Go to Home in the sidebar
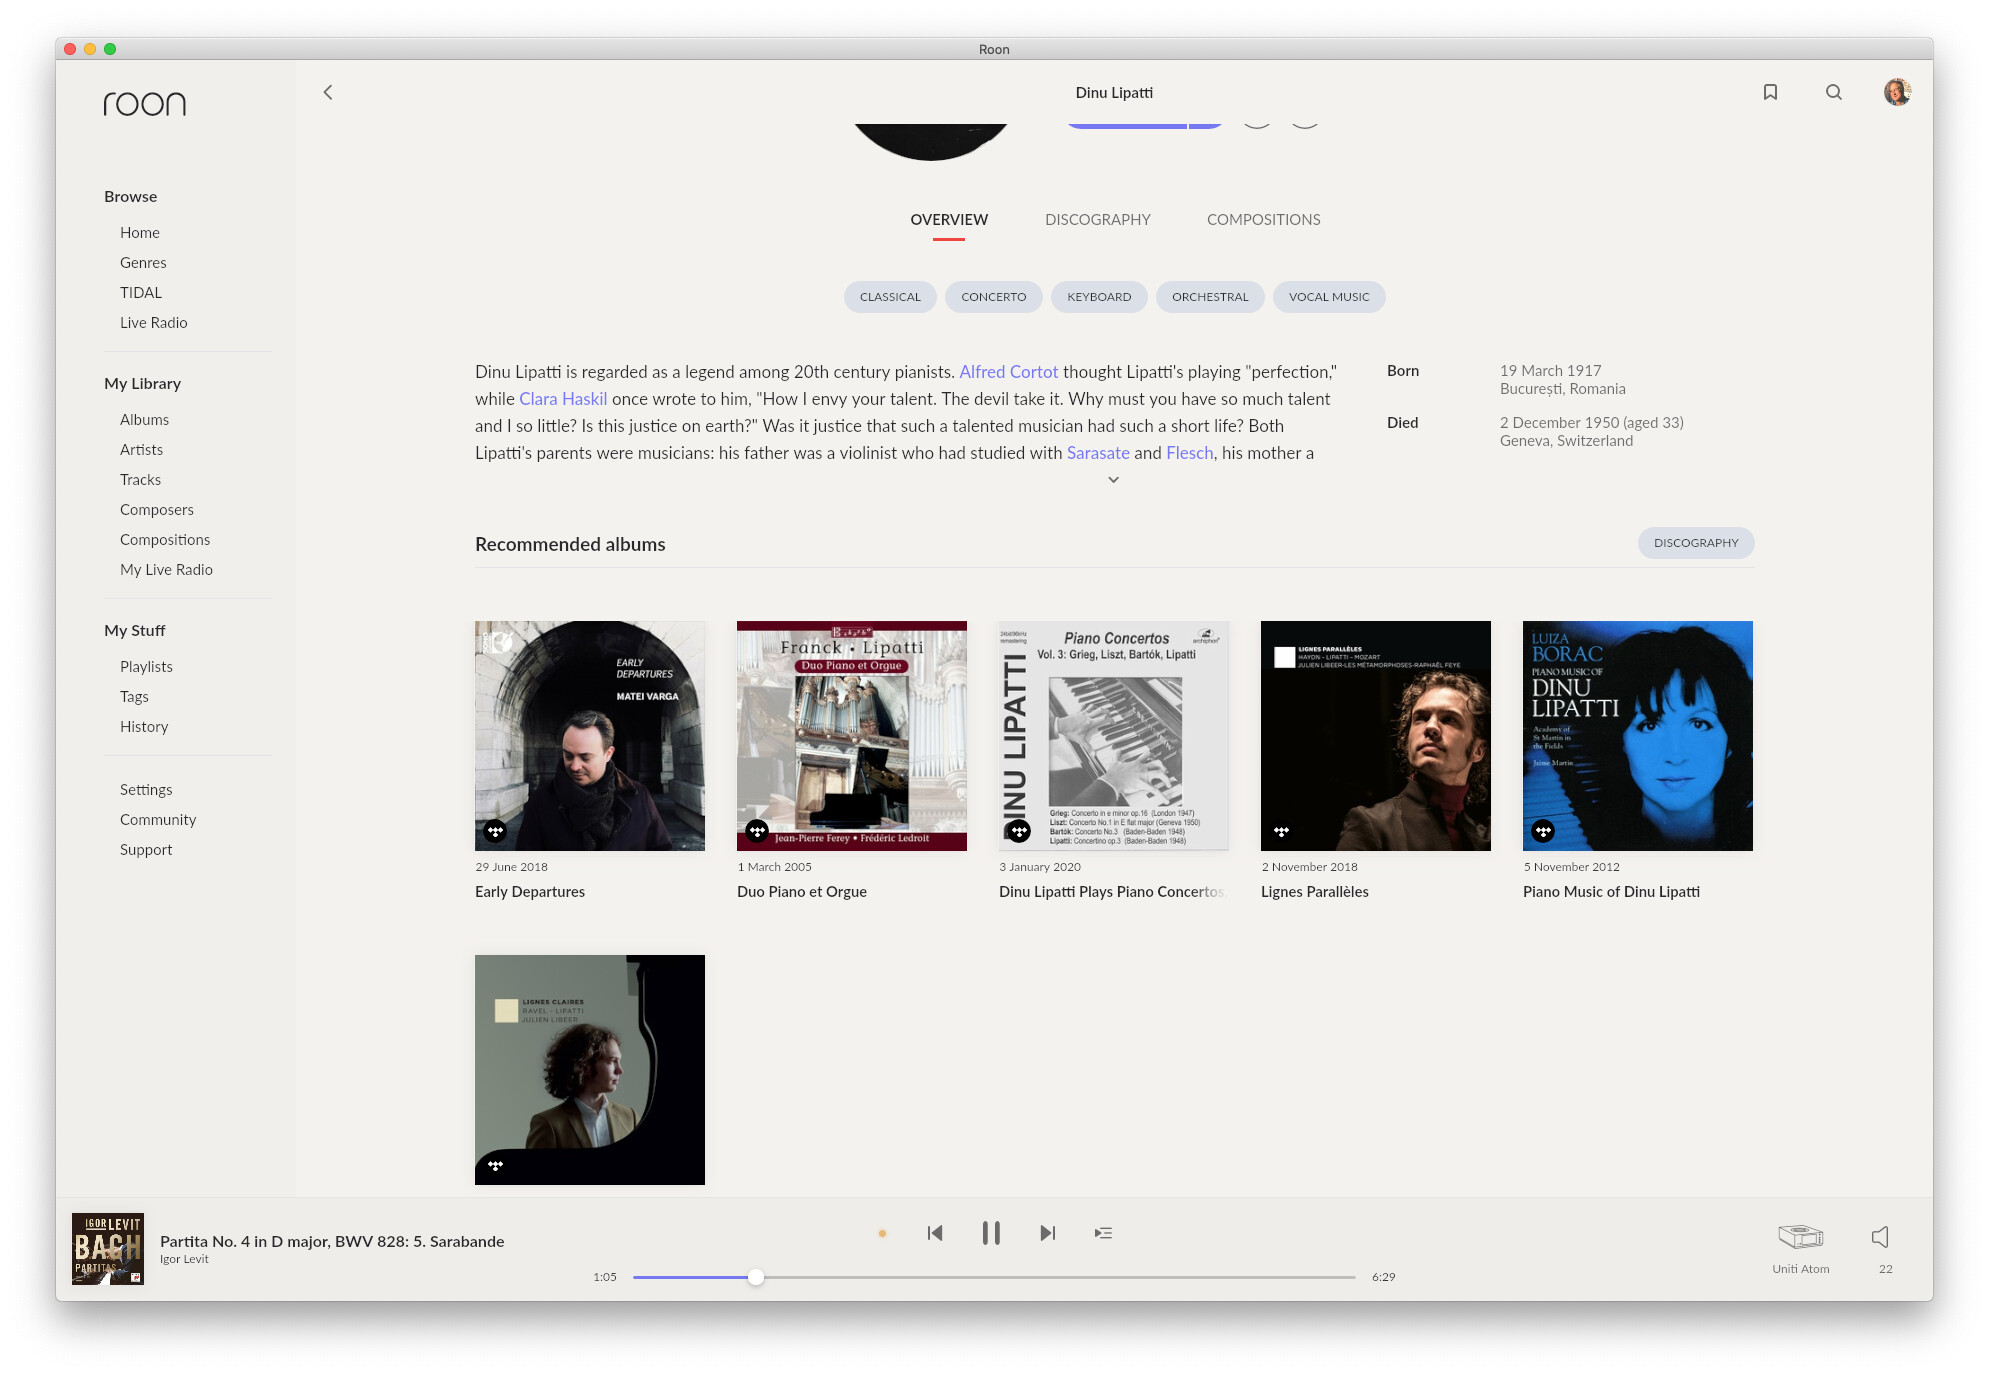 [140, 233]
